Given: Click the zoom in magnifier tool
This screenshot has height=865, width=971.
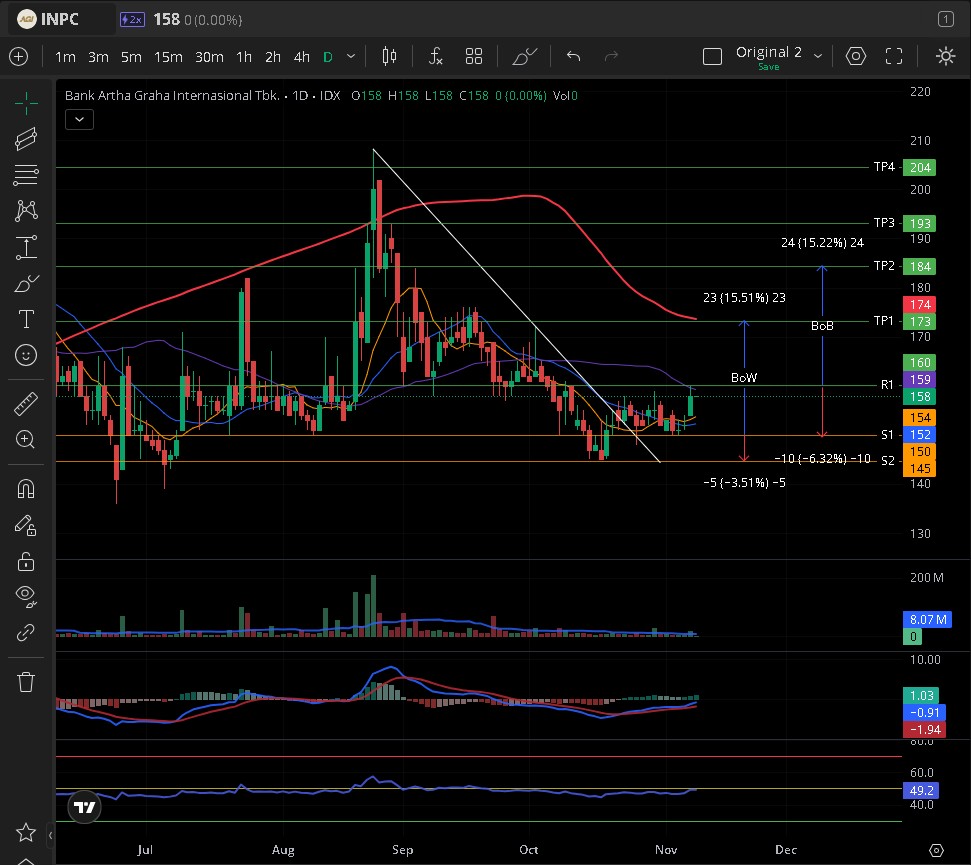Looking at the screenshot, I should pos(26,439).
